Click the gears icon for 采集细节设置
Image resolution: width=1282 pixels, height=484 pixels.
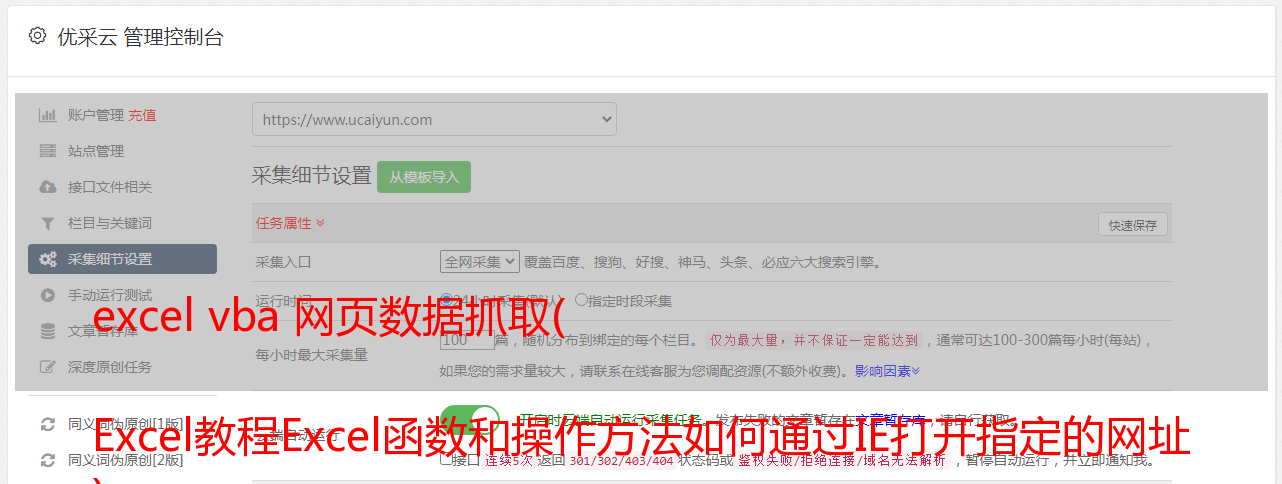[47, 259]
